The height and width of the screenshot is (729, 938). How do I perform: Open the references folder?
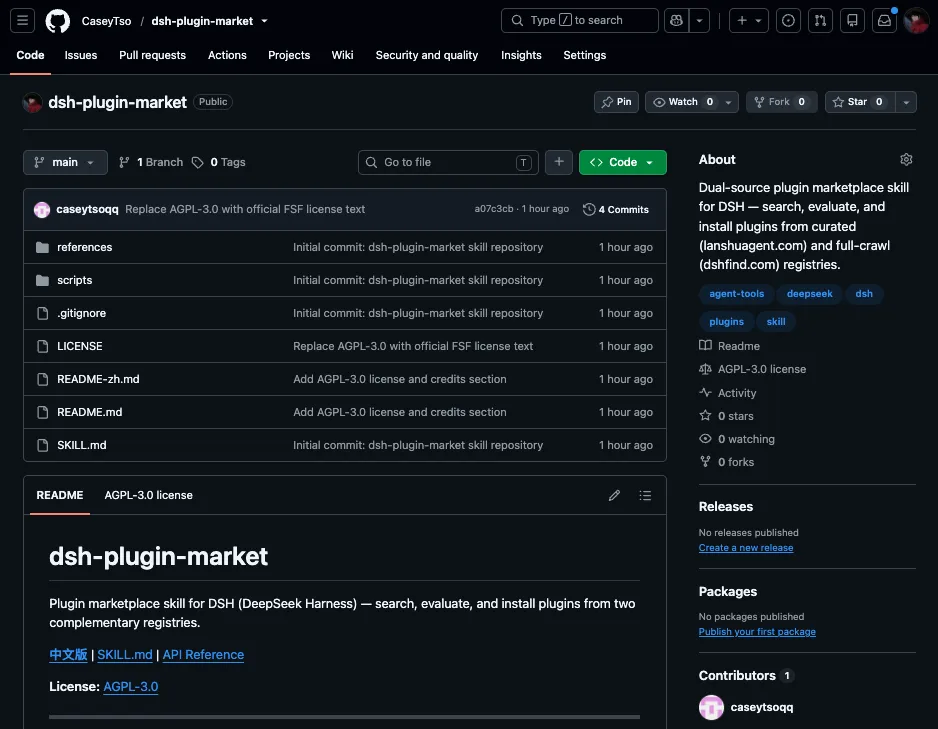click(x=84, y=247)
